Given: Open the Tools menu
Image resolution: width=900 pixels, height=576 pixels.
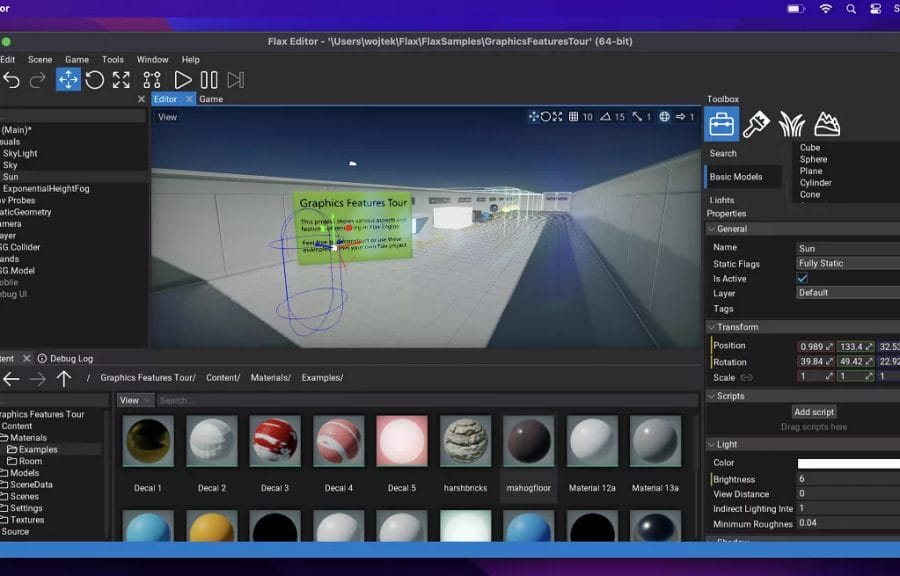Looking at the screenshot, I should [113, 60].
